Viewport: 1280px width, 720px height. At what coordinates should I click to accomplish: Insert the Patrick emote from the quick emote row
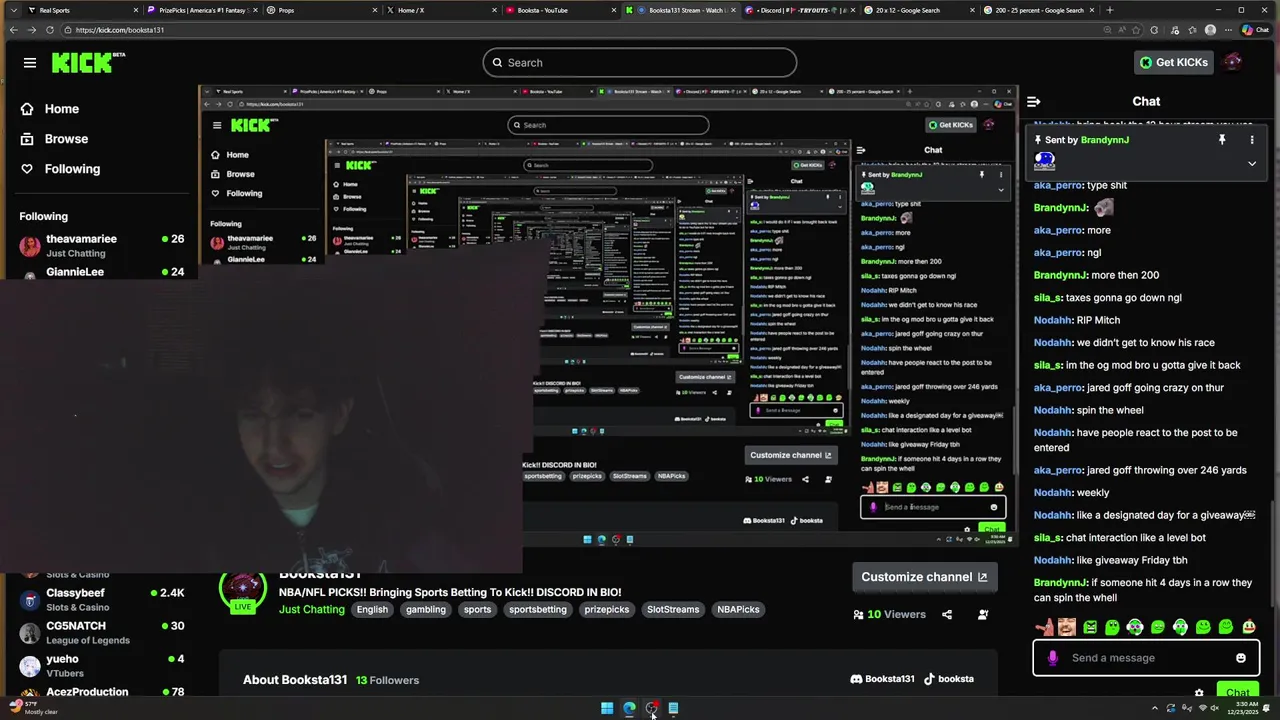pos(1044,627)
